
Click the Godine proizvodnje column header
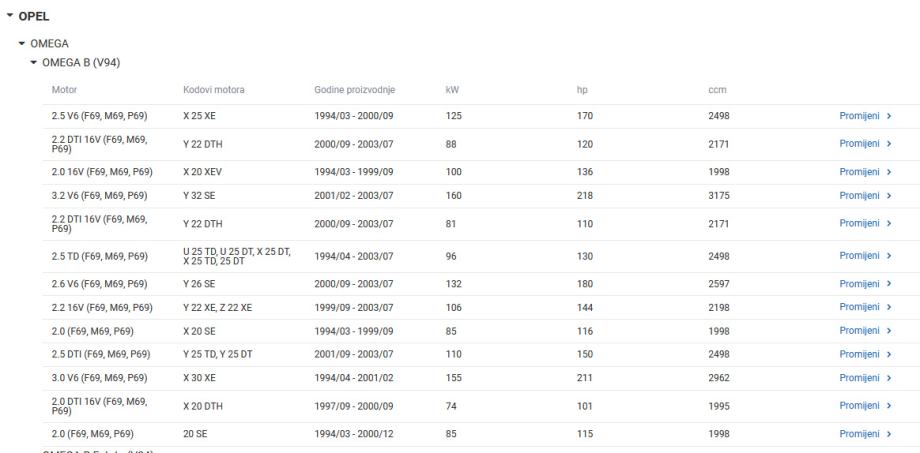354,90
